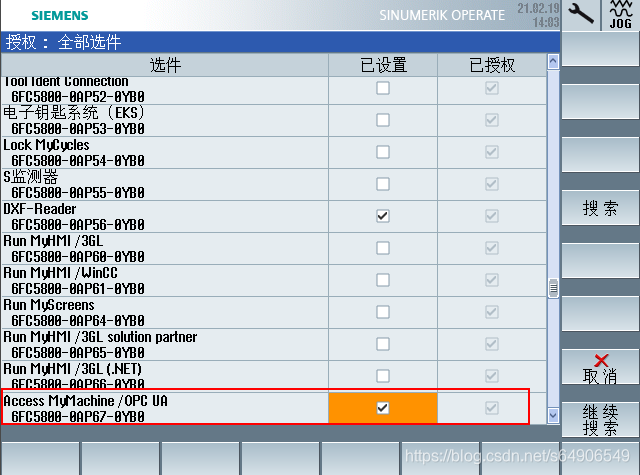The width and height of the screenshot is (640, 475).
Task: Enable Run MyHMI /3GL set checkbox
Action: pyautogui.click(x=382, y=248)
